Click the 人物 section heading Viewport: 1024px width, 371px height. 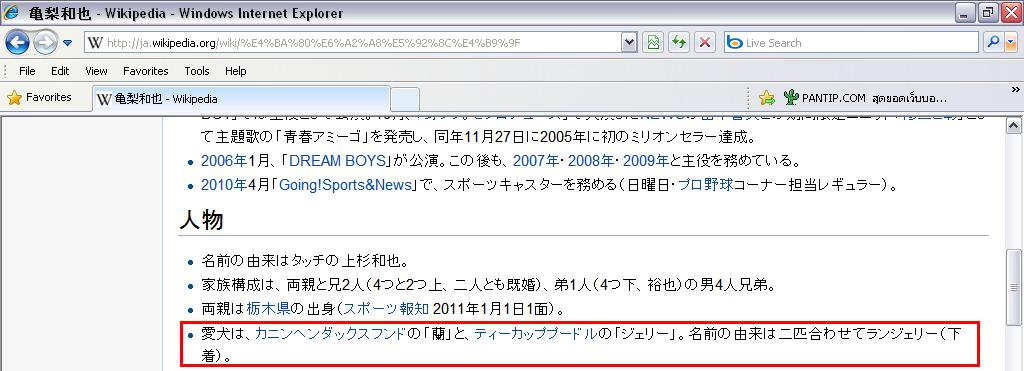click(201, 220)
